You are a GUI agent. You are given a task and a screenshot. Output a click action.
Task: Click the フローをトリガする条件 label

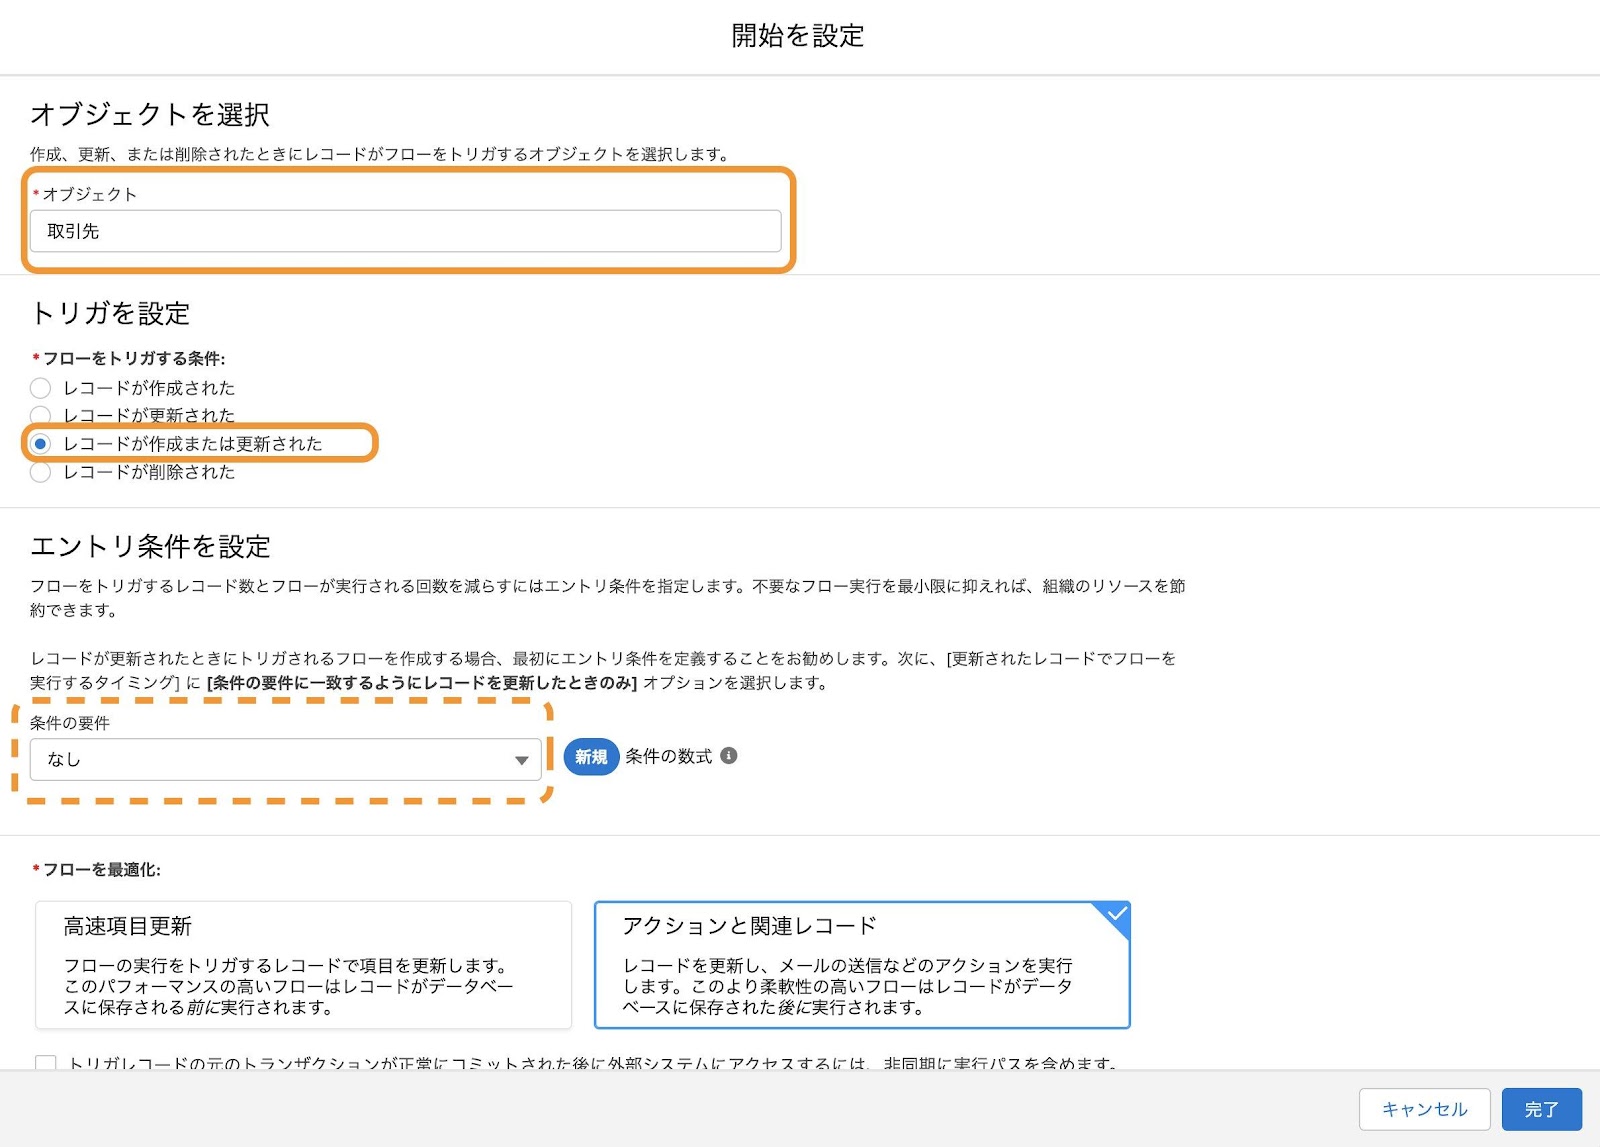click(133, 358)
